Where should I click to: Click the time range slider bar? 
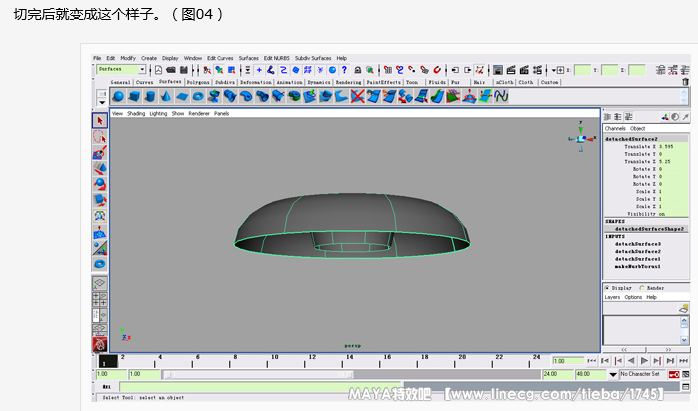point(258,374)
